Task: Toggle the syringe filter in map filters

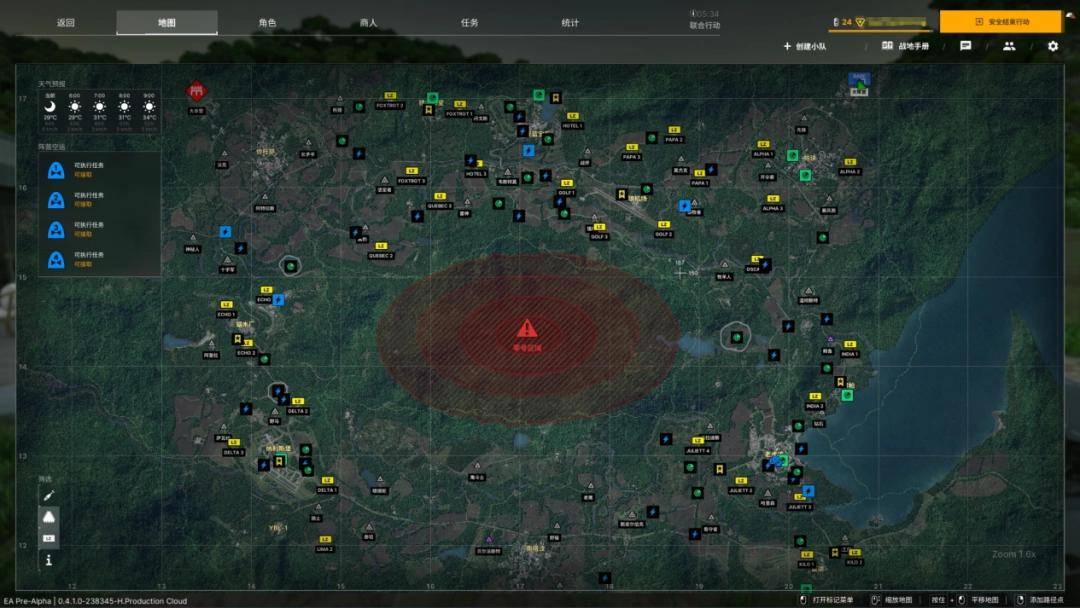Action: (48, 495)
